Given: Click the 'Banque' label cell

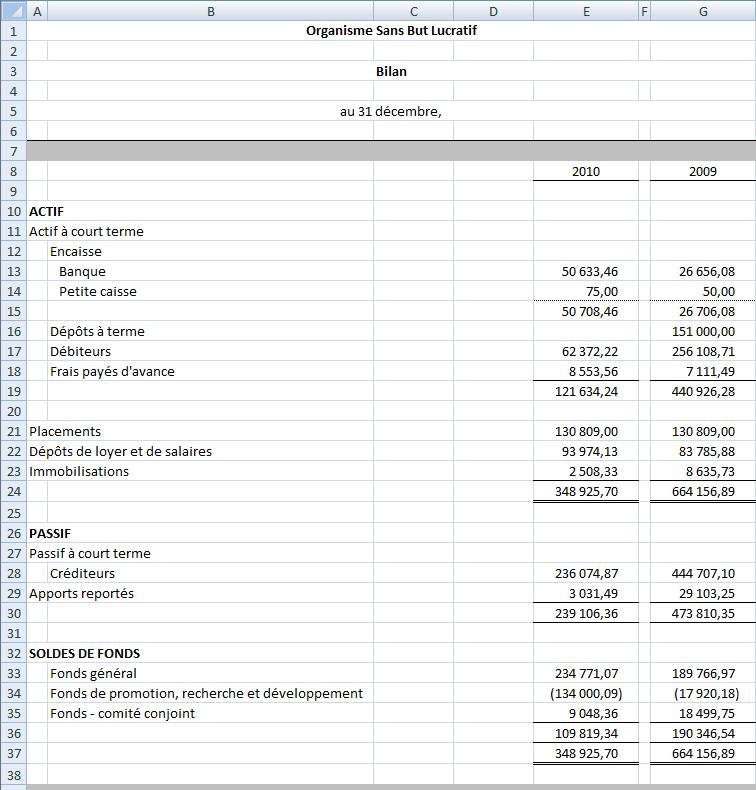Looking at the screenshot, I should tap(82, 271).
